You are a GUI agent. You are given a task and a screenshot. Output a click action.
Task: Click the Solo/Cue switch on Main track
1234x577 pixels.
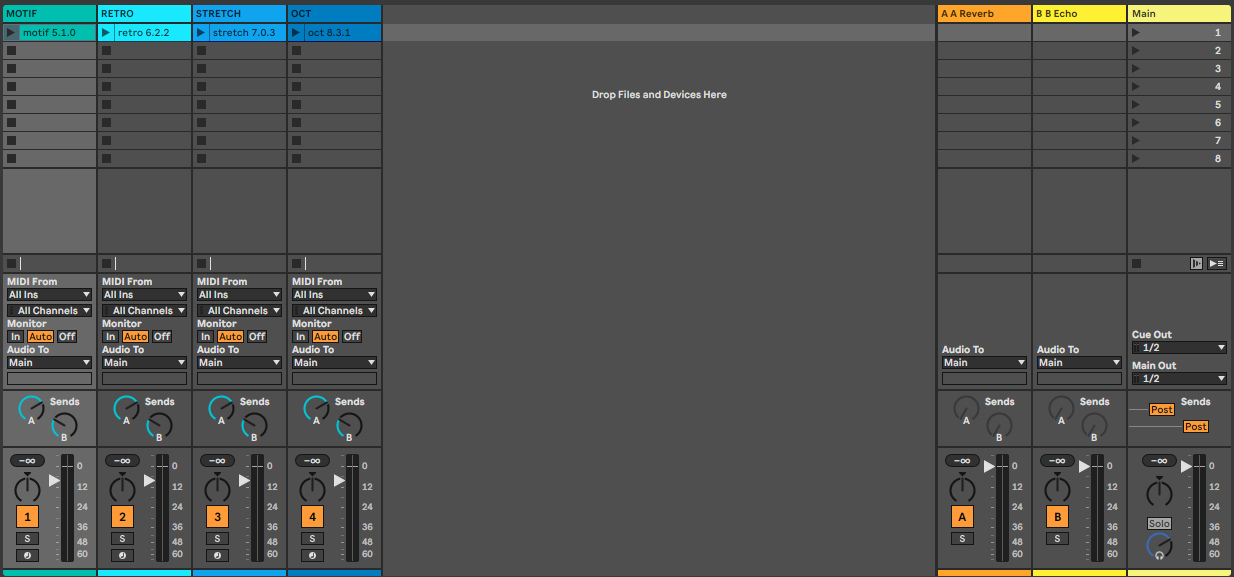pyautogui.click(x=1159, y=524)
